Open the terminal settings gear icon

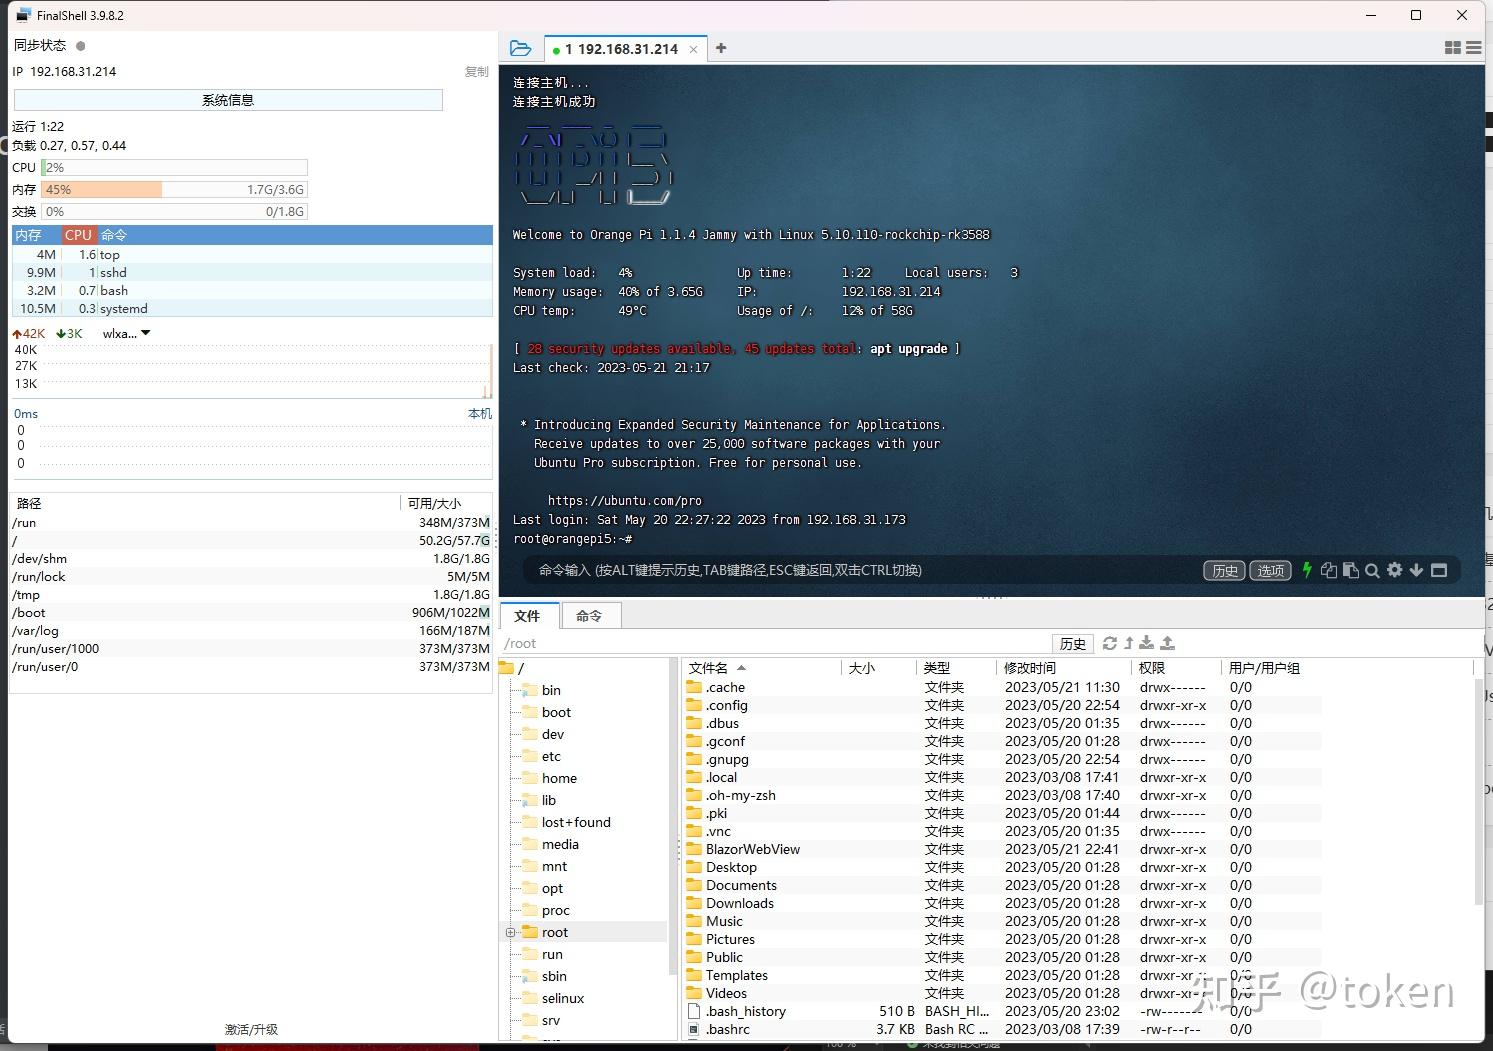coord(1395,570)
